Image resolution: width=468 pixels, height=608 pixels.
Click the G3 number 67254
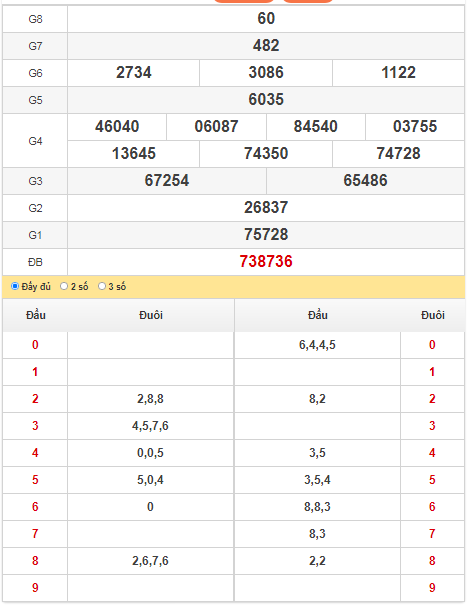point(167,181)
